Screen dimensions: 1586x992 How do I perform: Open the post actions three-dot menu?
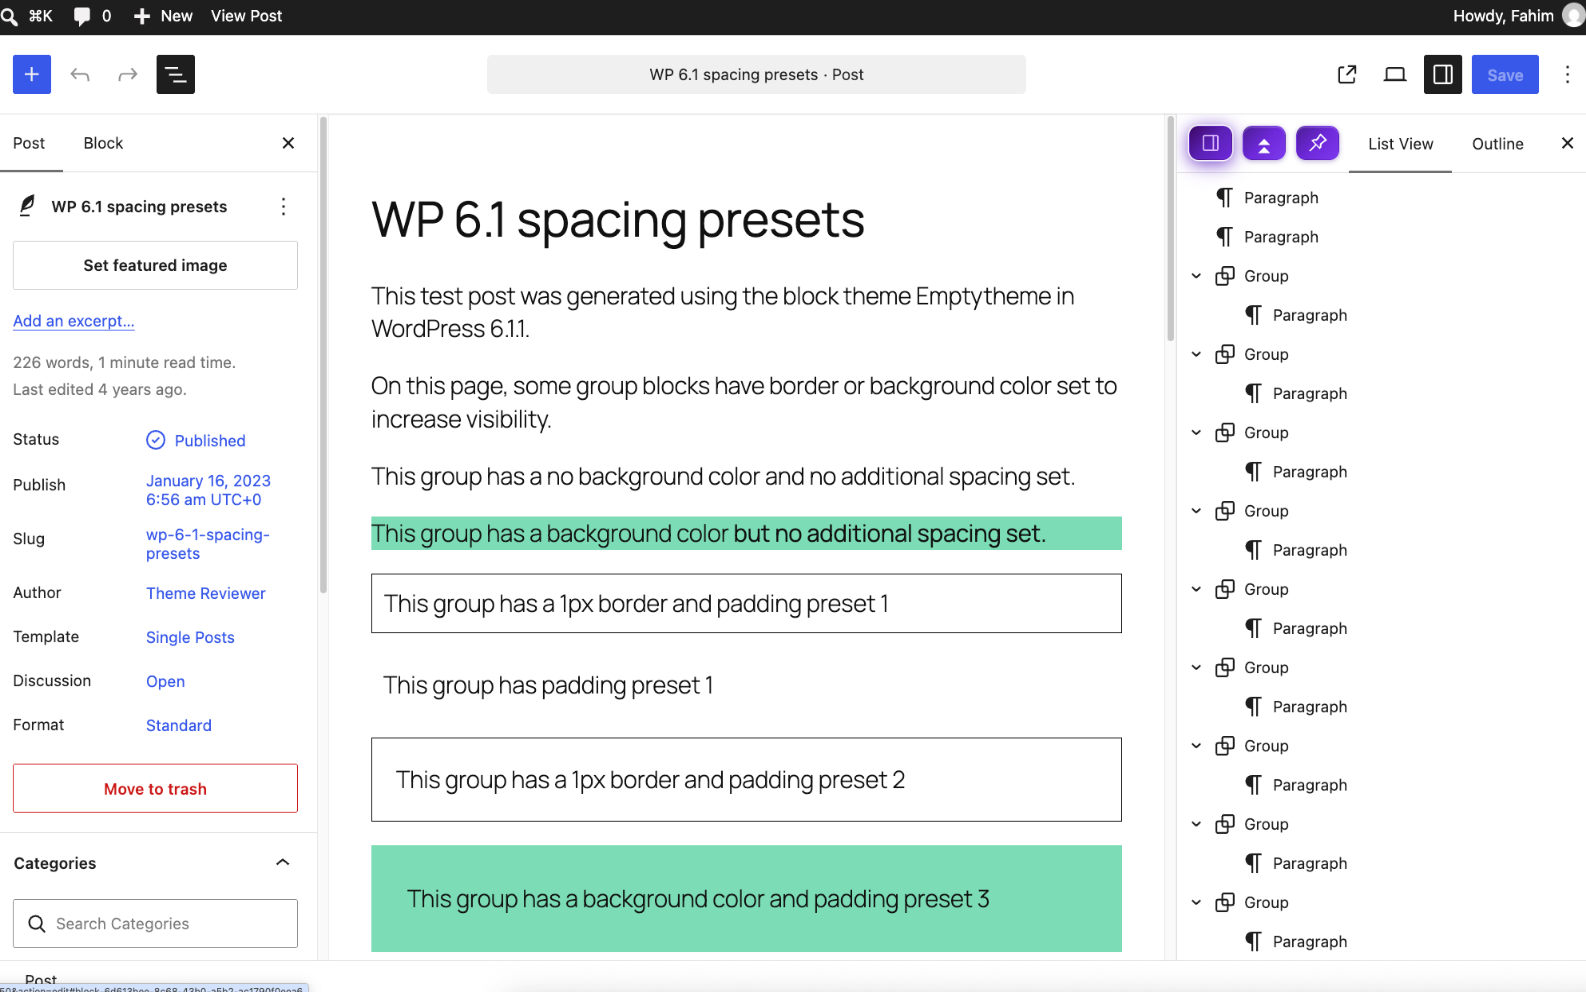(x=284, y=206)
